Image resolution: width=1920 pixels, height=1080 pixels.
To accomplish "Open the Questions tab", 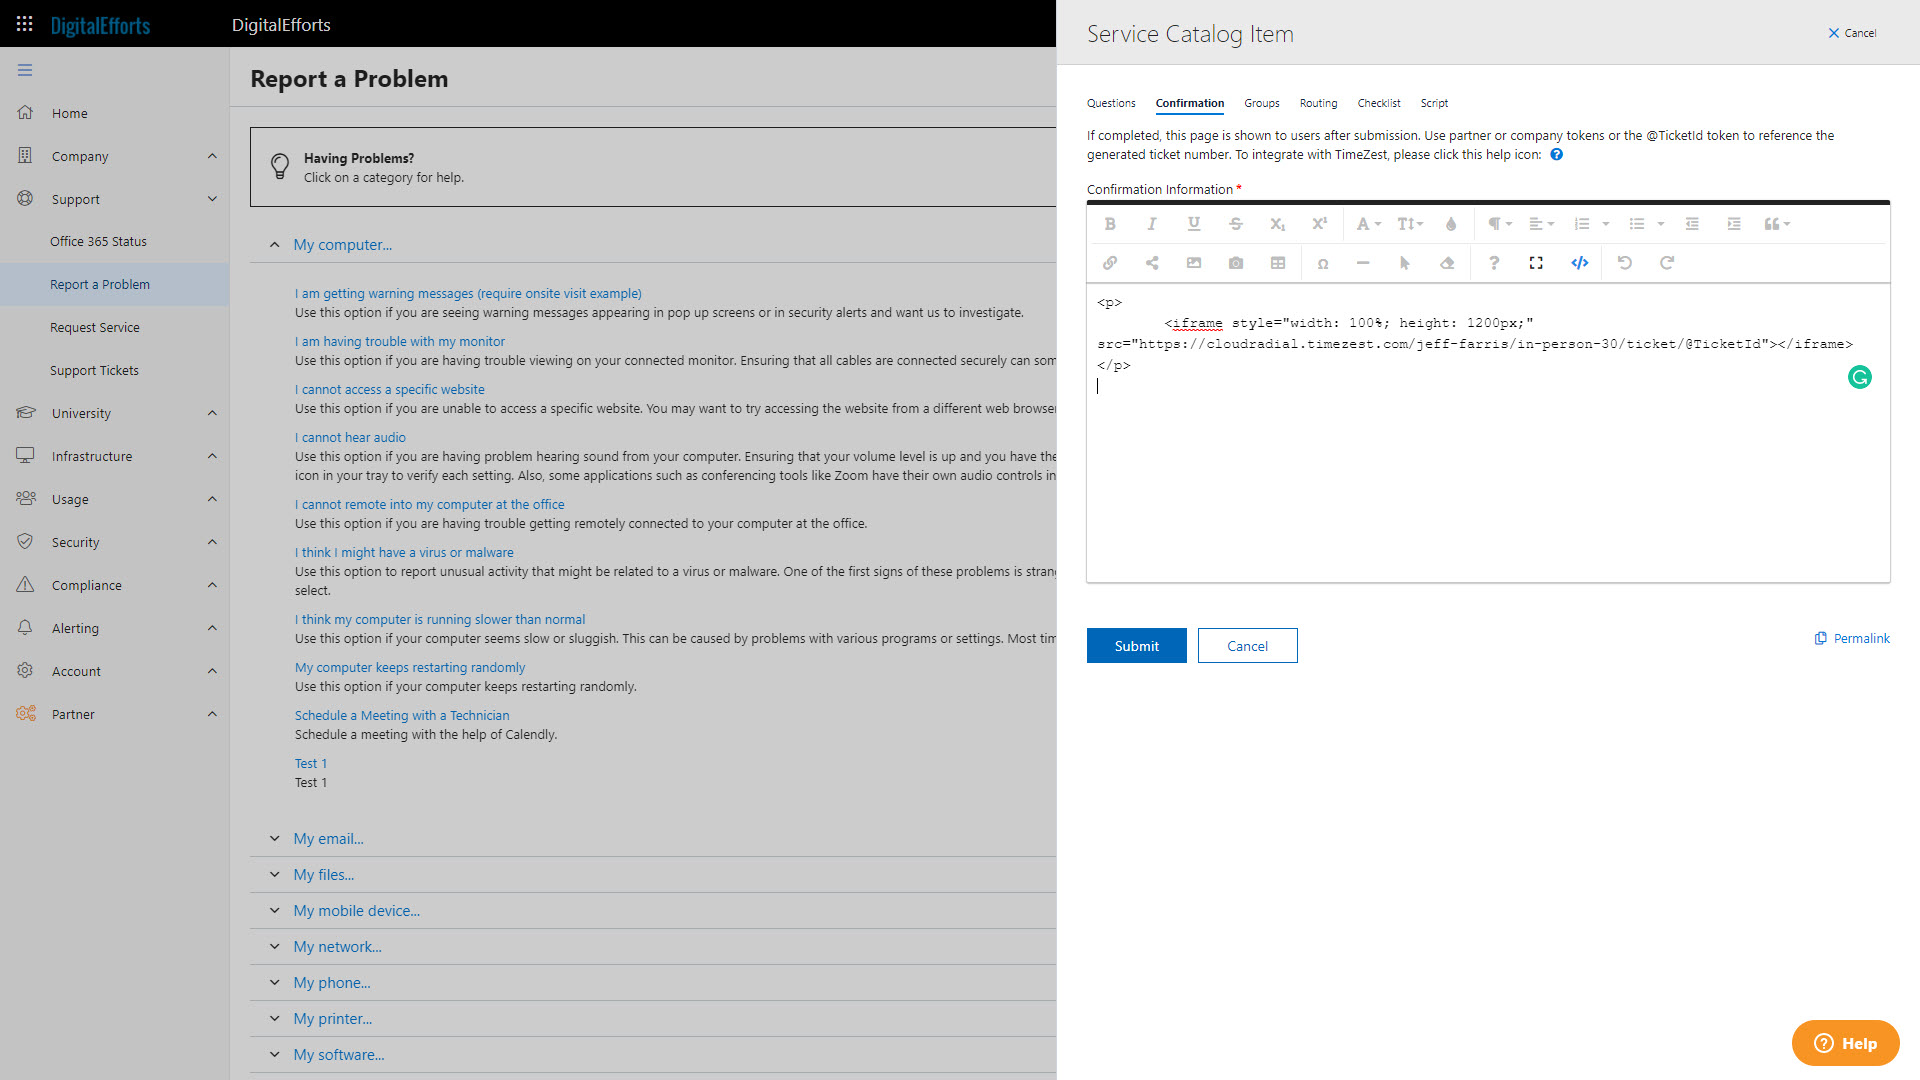I will coord(1111,103).
